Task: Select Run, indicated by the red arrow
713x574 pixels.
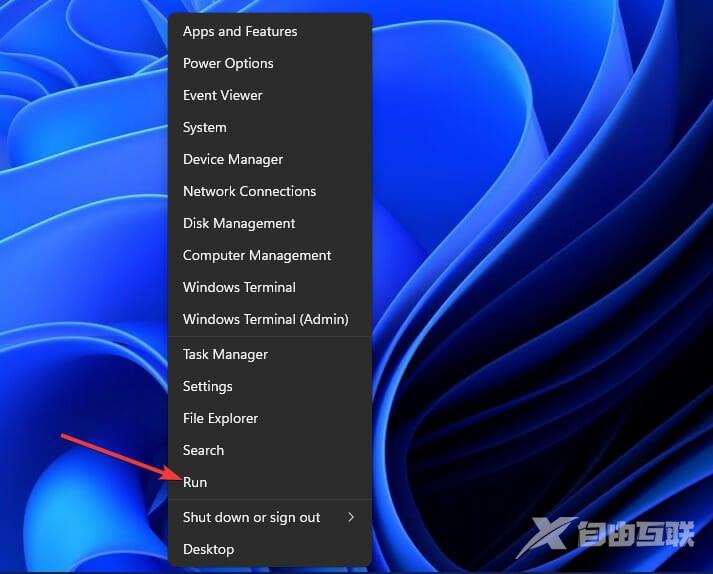Action: 195,482
